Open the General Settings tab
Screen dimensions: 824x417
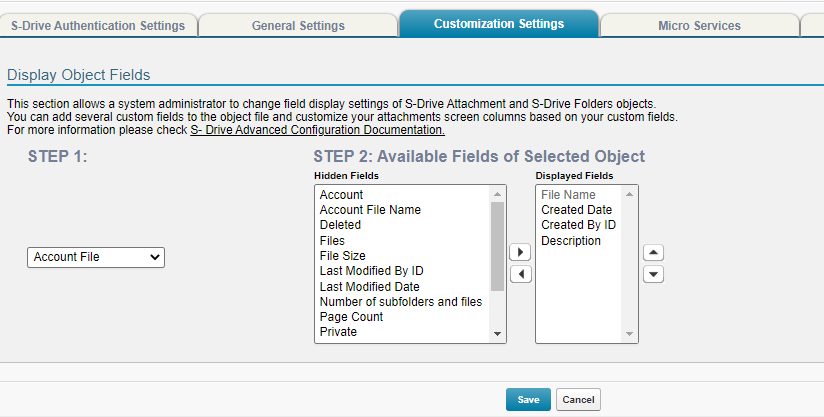(x=298, y=25)
